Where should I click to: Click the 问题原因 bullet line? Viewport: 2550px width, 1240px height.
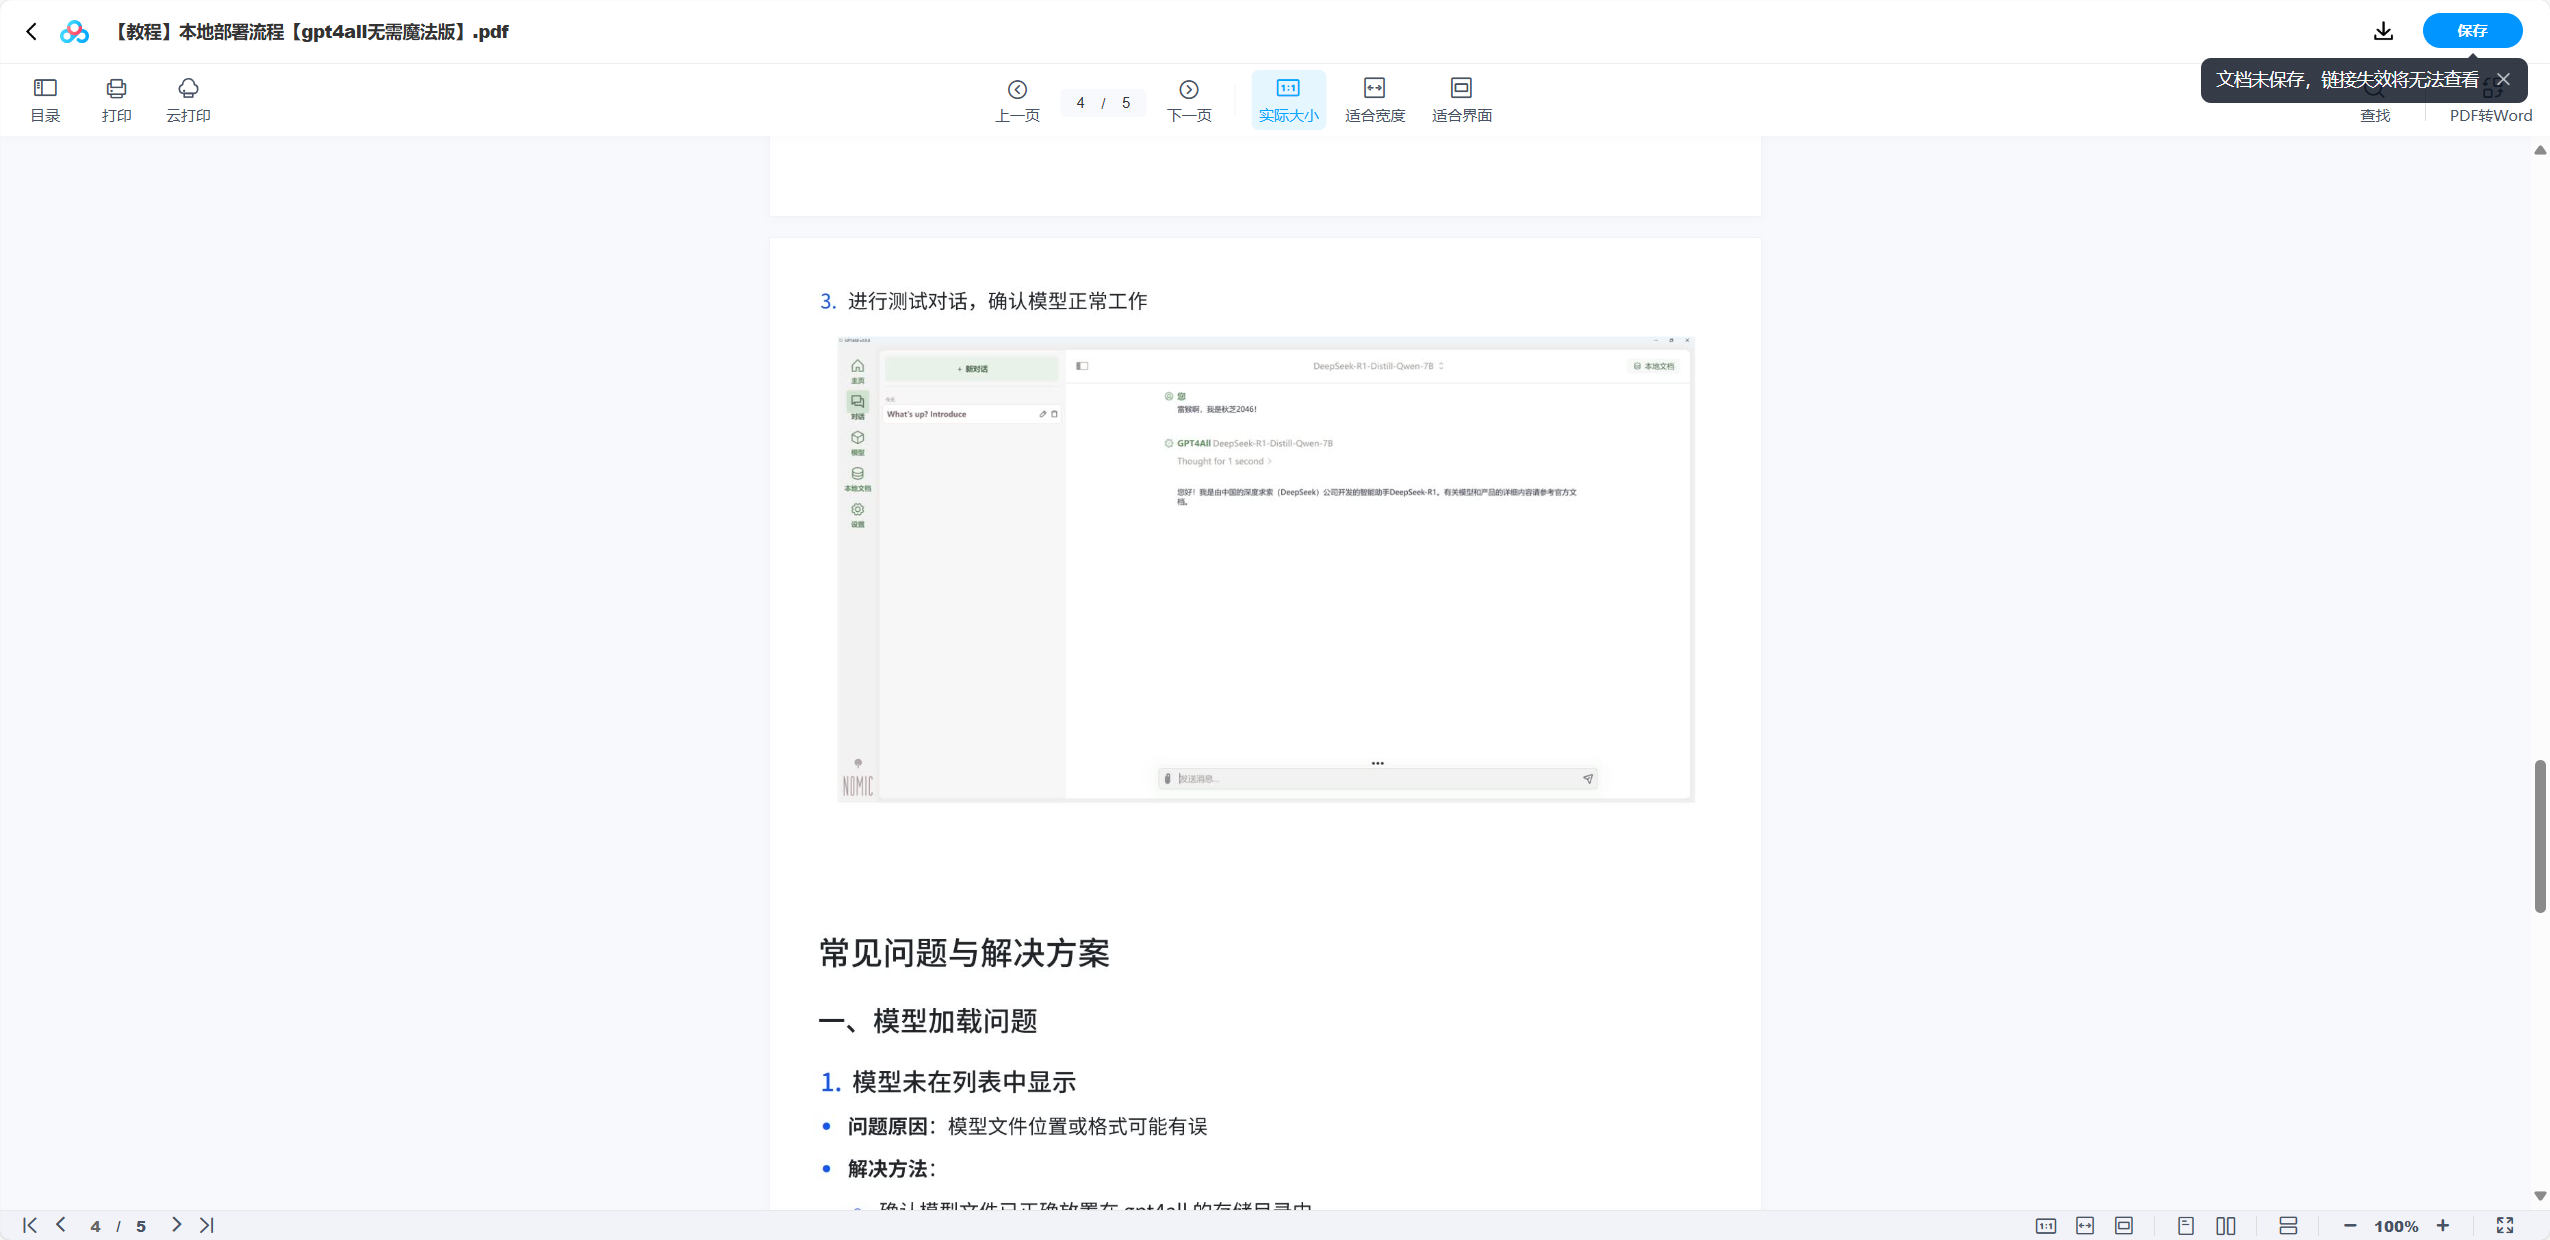pyautogui.click(x=1027, y=1127)
